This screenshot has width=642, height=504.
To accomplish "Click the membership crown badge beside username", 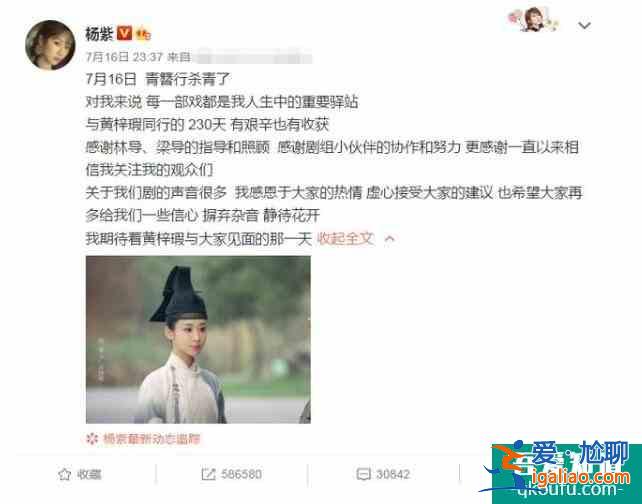I will pyautogui.click(x=143, y=34).
